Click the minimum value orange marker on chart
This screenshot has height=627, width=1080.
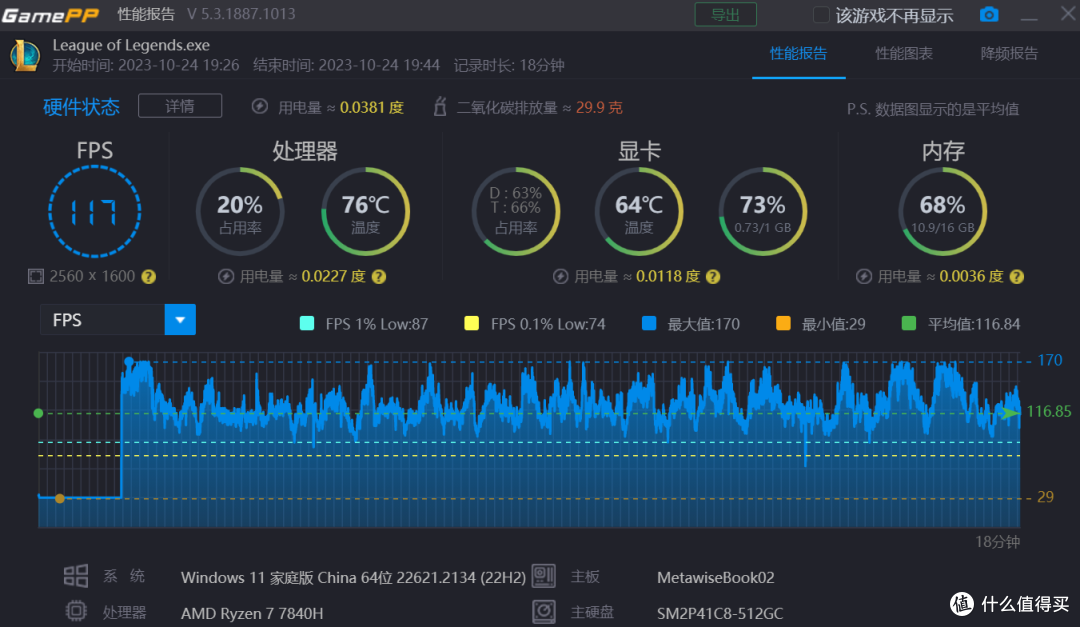coord(60,498)
